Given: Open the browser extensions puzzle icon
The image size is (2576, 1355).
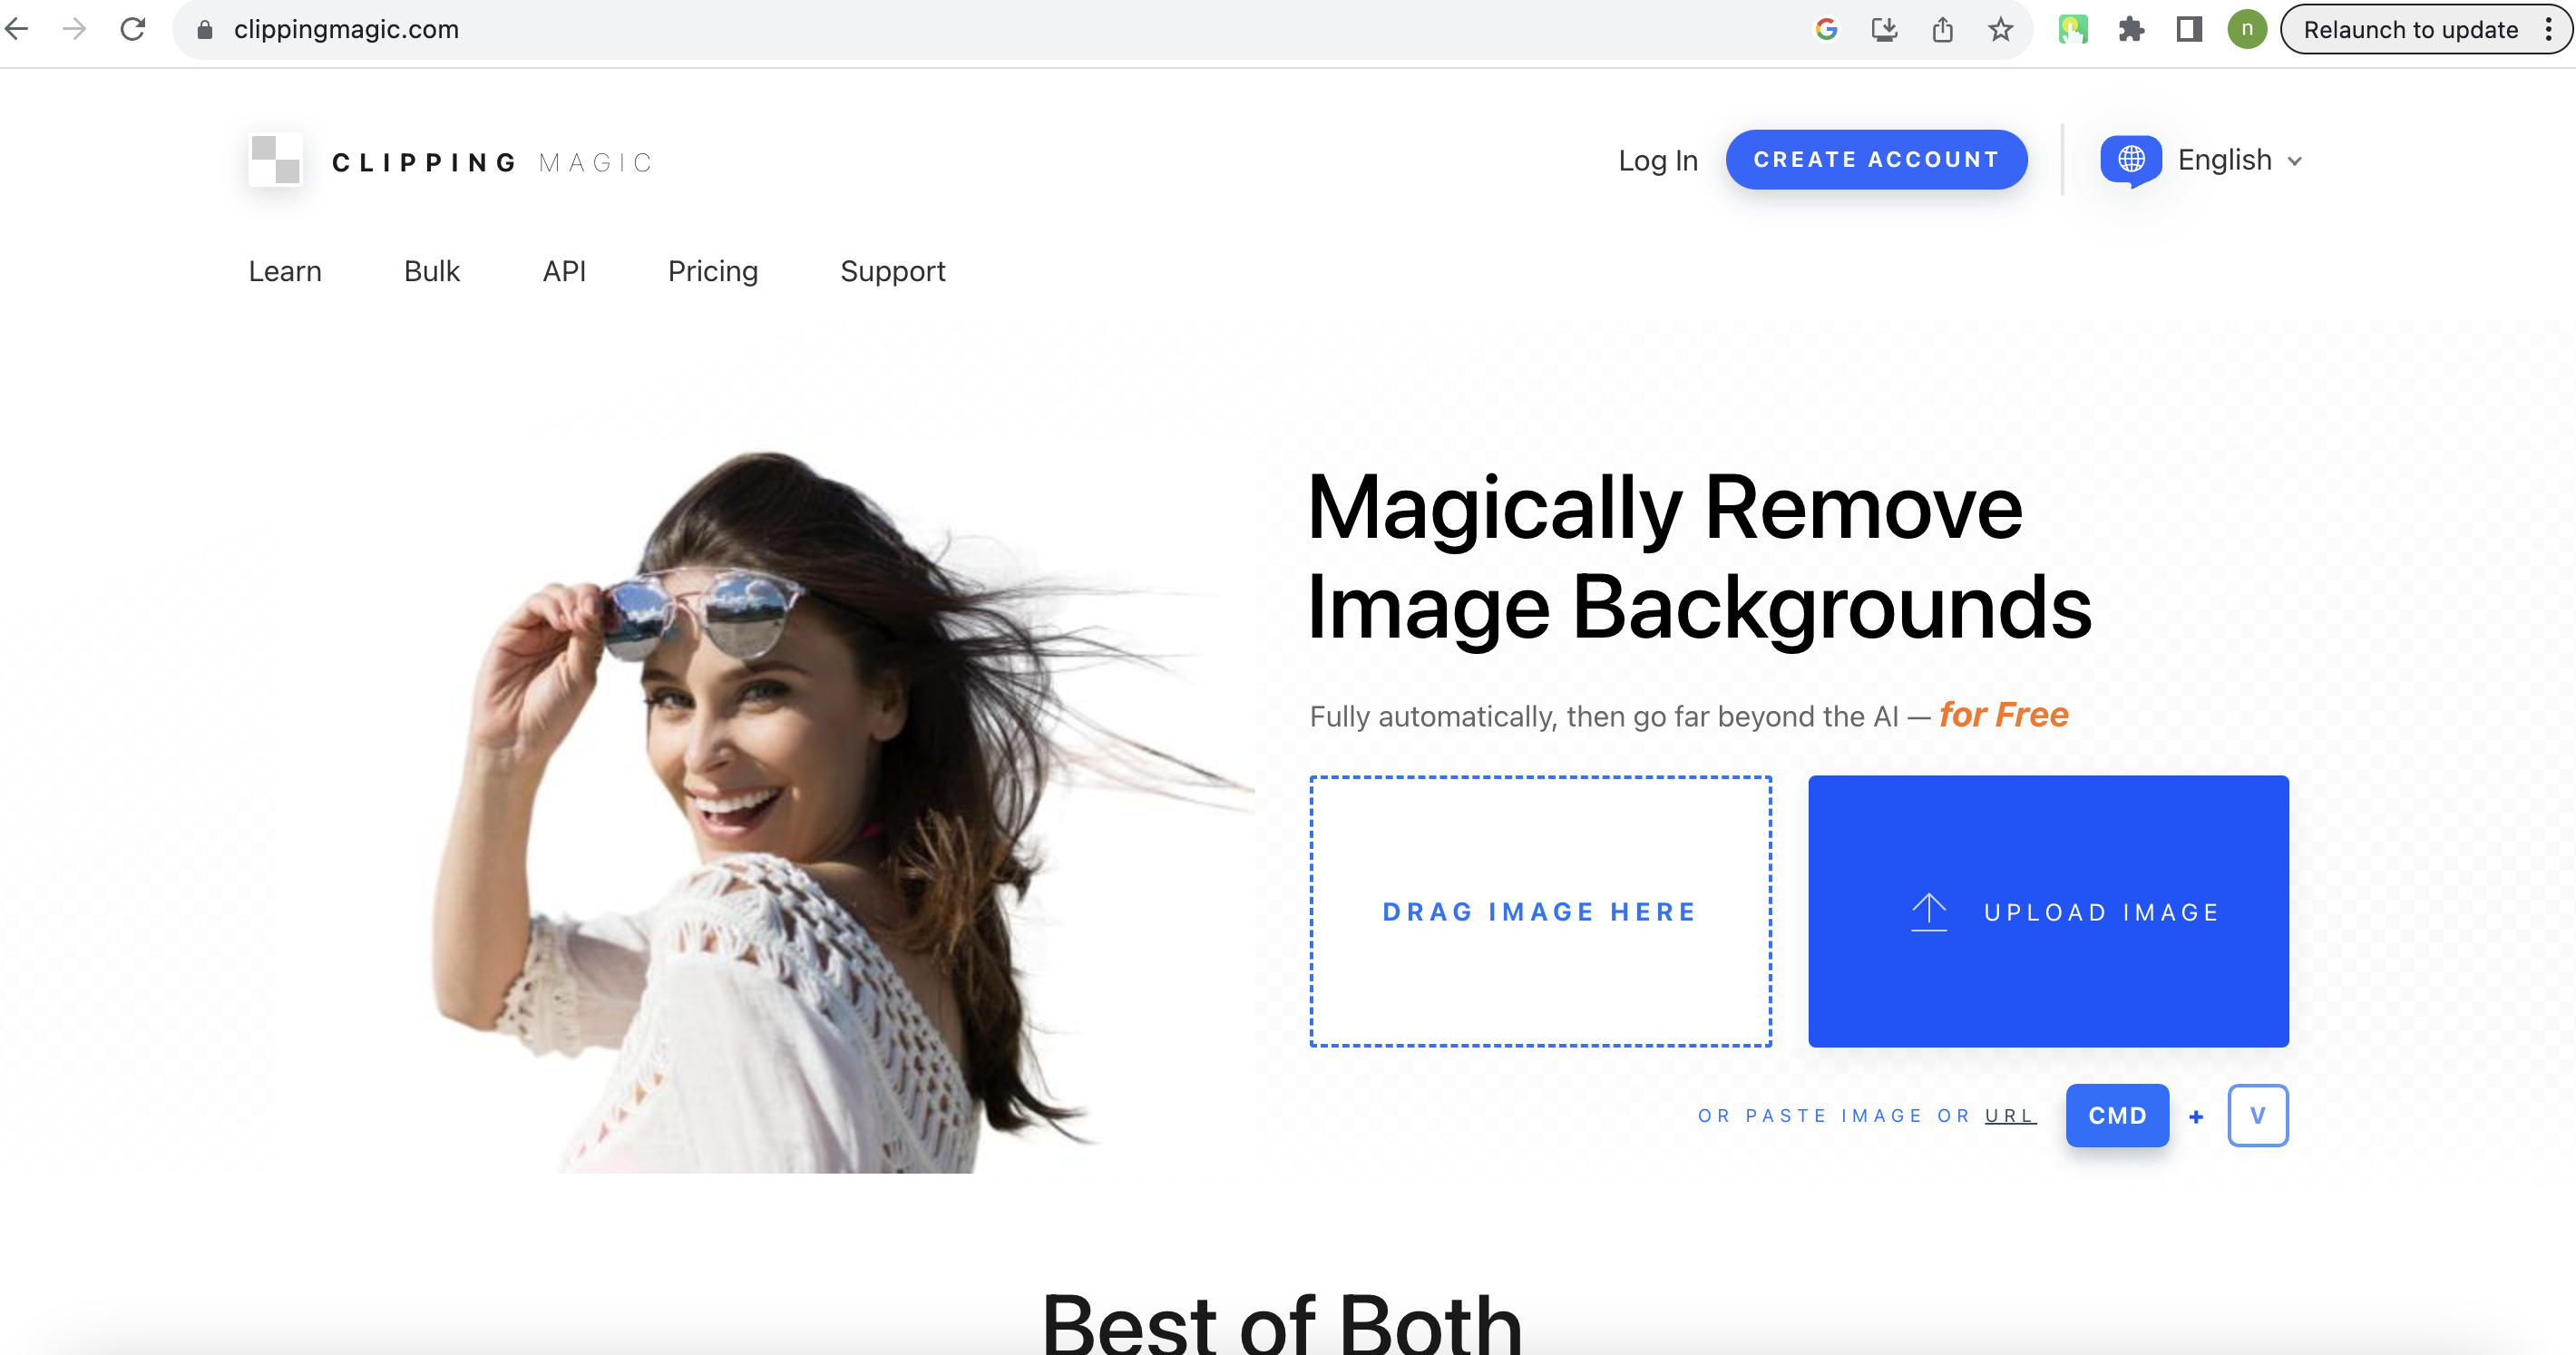Looking at the screenshot, I should [x=2131, y=29].
